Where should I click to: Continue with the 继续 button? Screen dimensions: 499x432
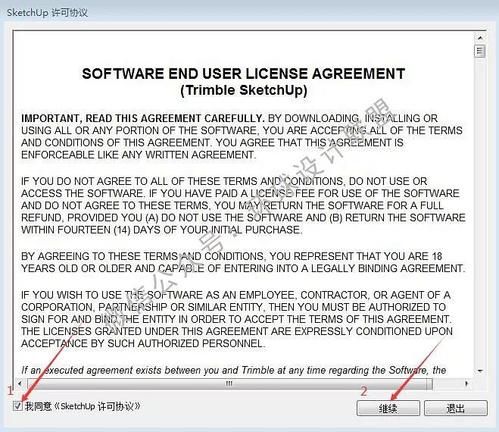tap(388, 408)
